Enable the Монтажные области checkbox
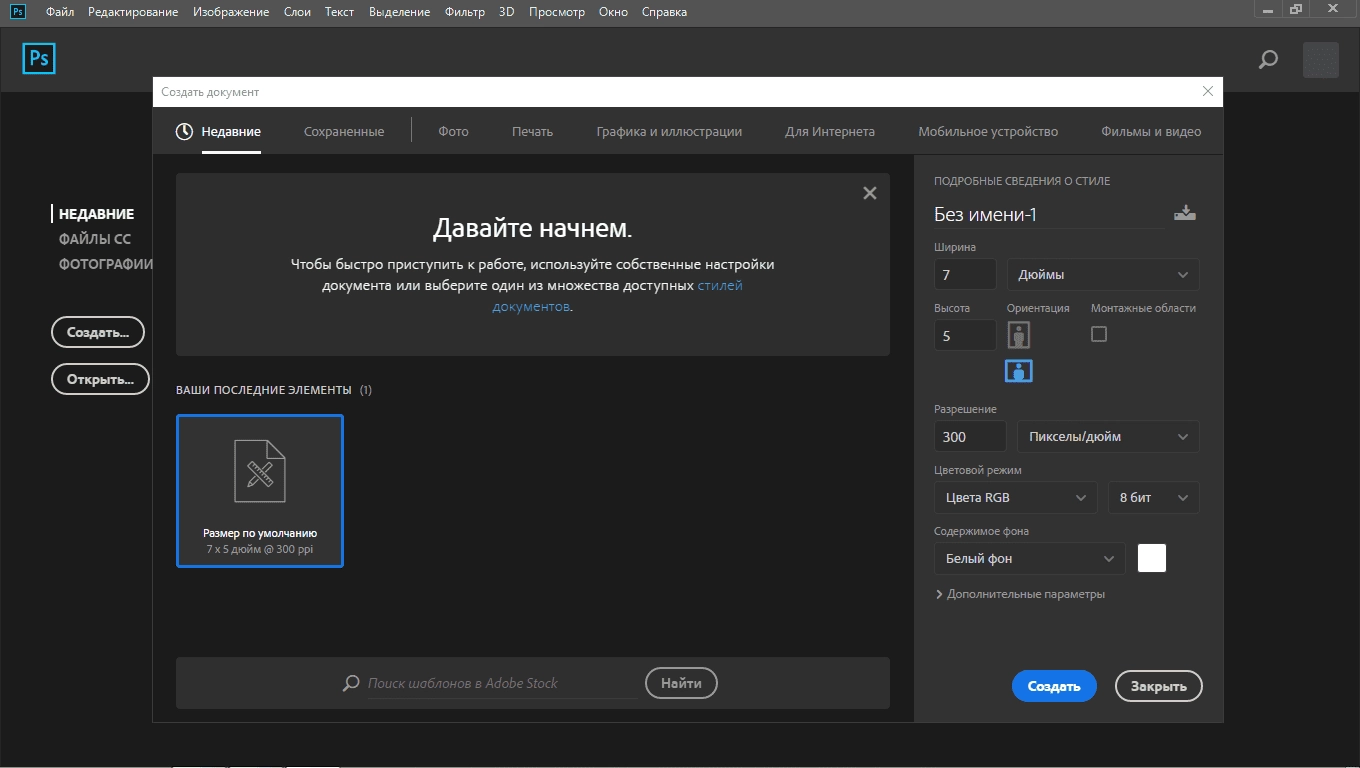The image size is (1360, 768). (1099, 334)
